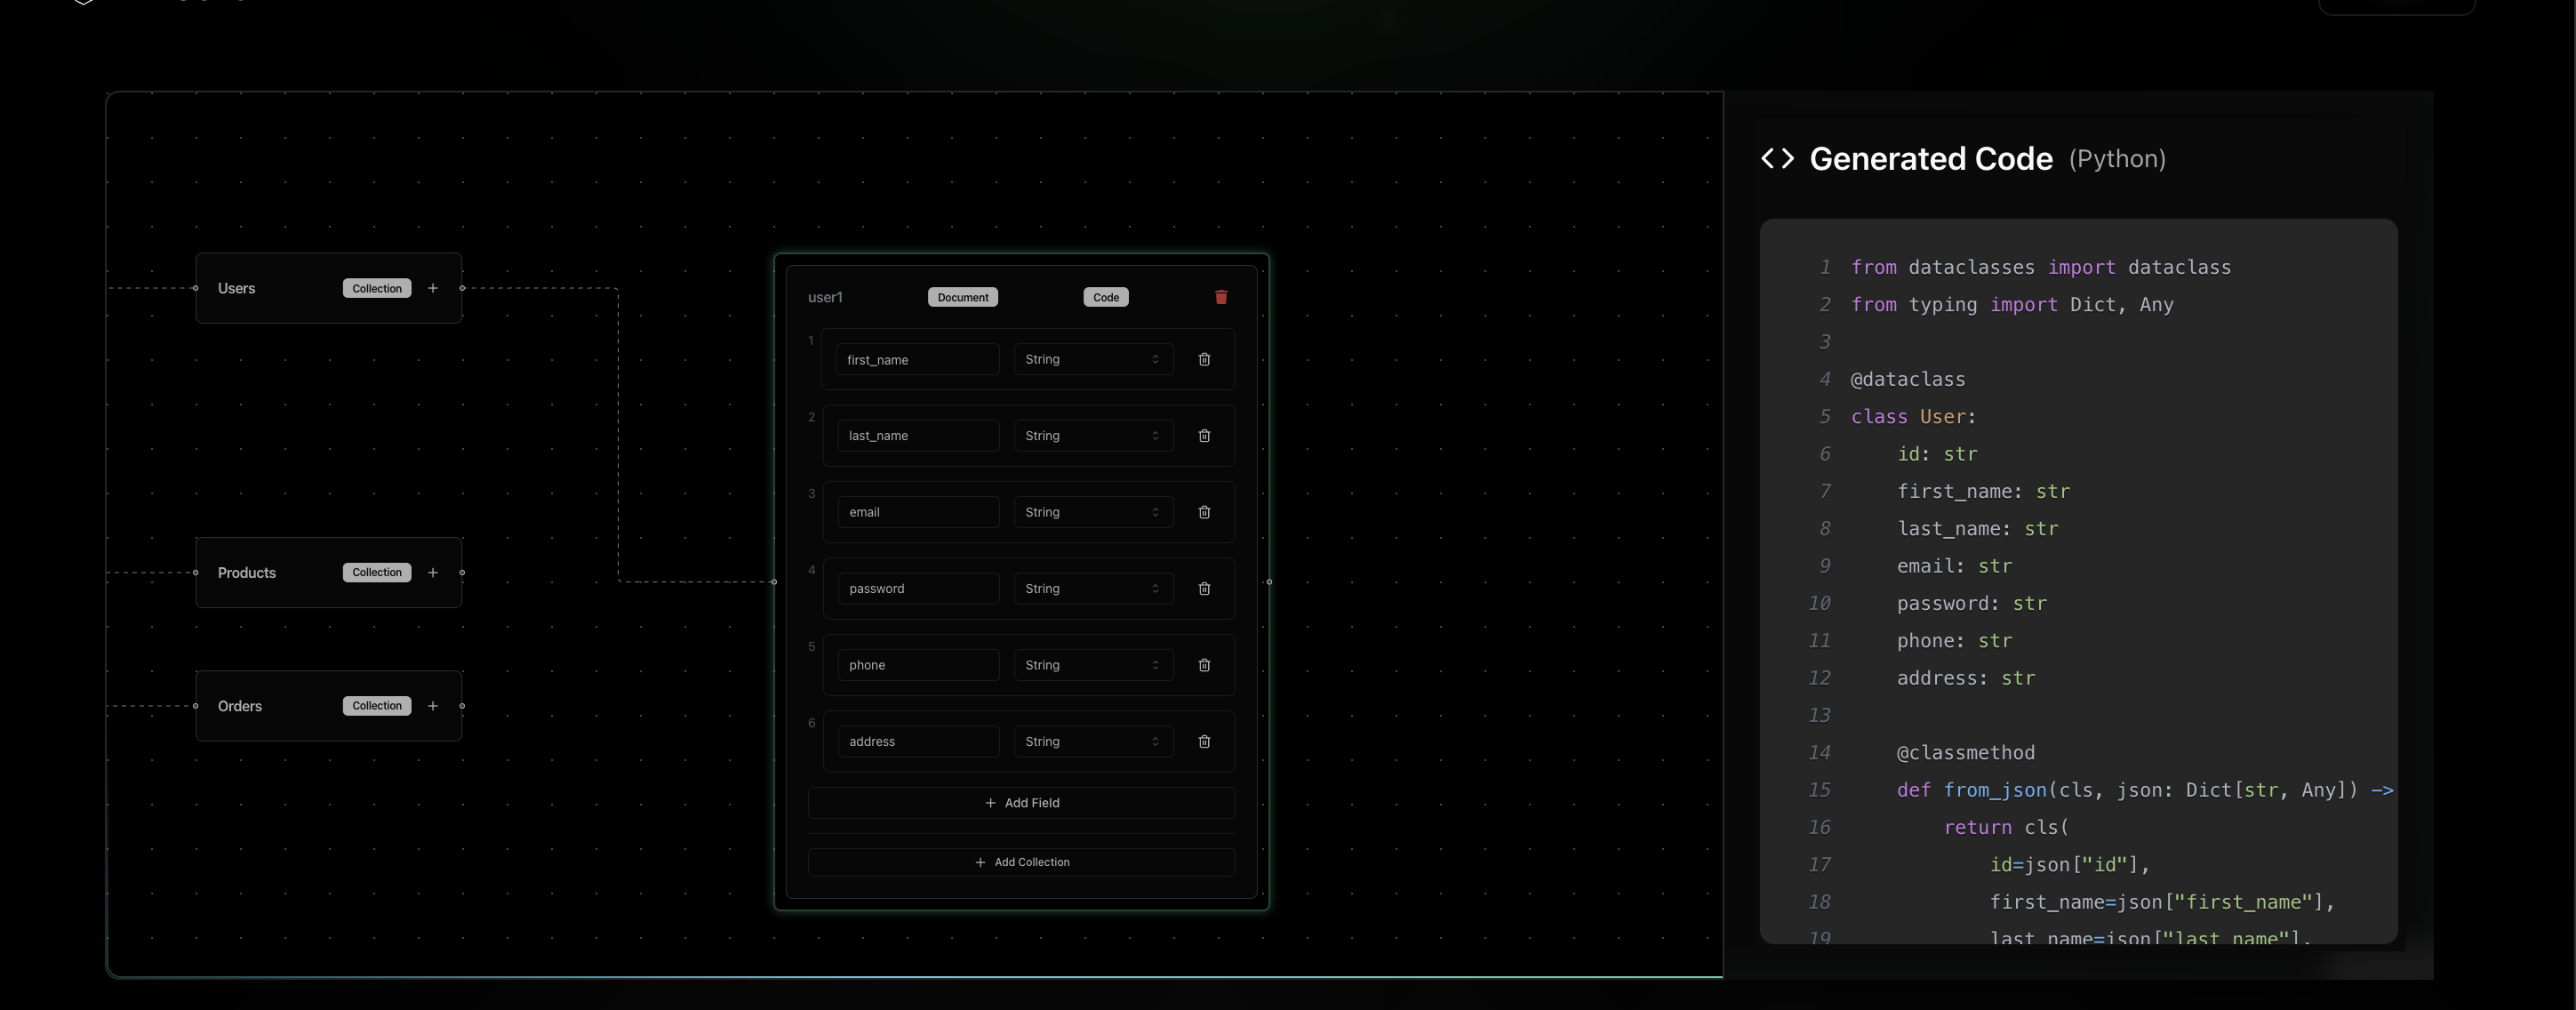This screenshot has height=1010, width=2576.
Task: Expand String type selector for address
Action: pos(1092,741)
